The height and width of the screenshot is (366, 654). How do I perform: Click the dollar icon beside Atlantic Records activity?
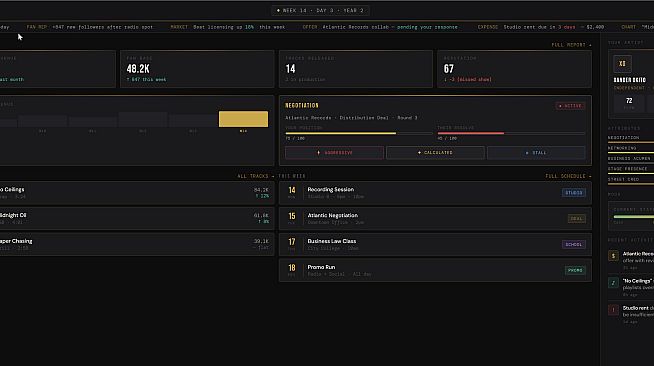click(613, 256)
